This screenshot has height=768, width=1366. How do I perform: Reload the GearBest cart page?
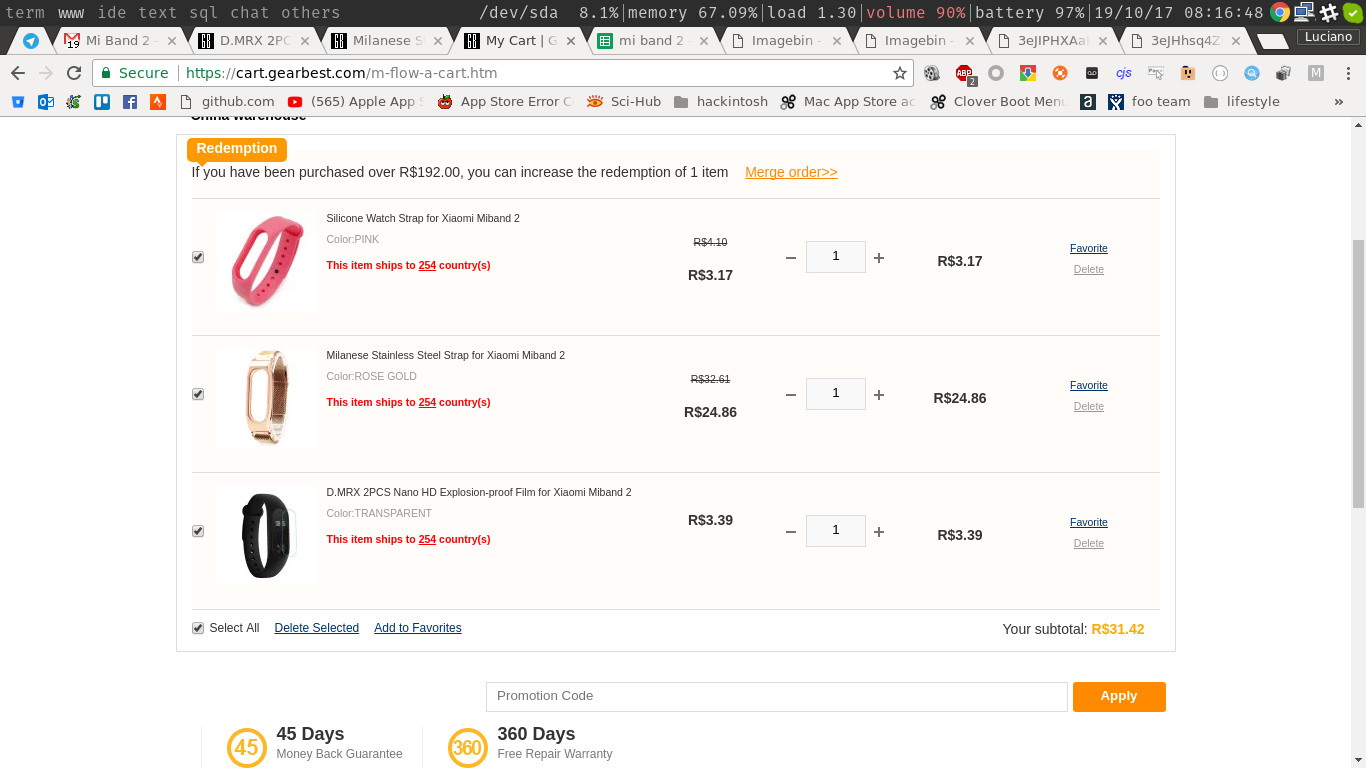pos(74,73)
